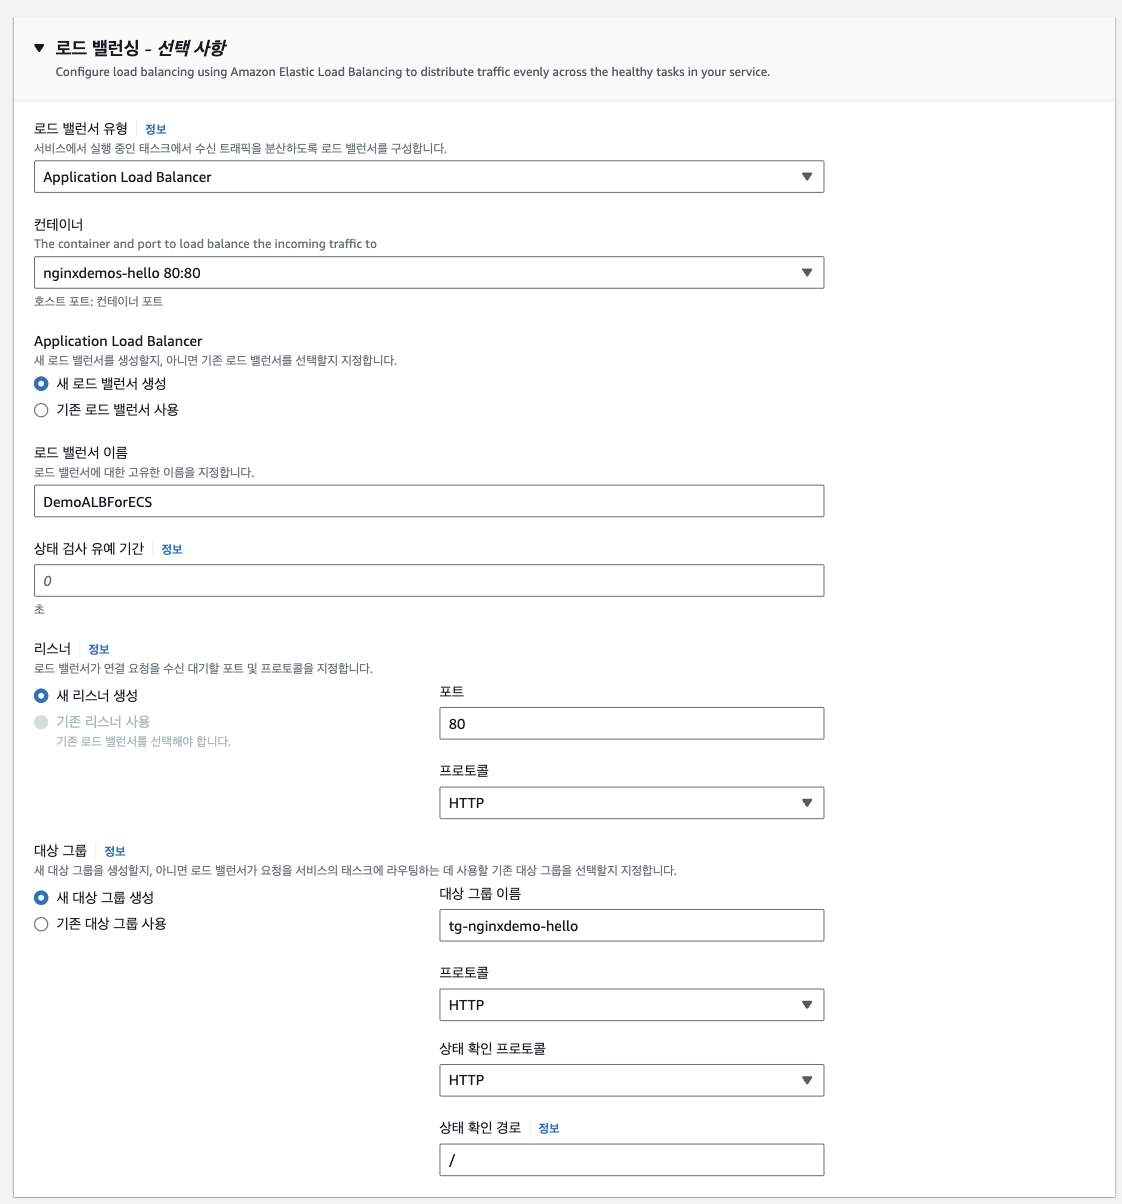
Task: Open 정보 link beside 리스너 heading
Action: click(x=99, y=649)
